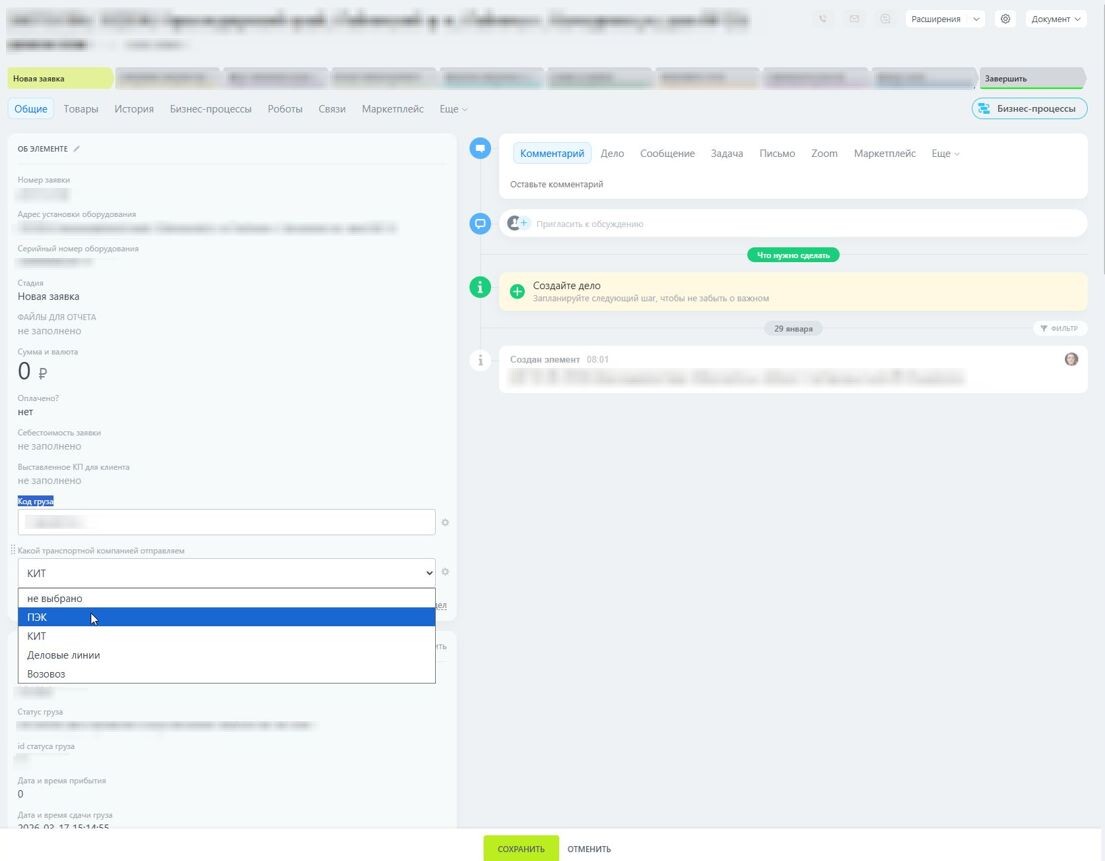Click gear icon beside transport company dropdown
Screen dimensions: 1105x861
tap(445, 572)
